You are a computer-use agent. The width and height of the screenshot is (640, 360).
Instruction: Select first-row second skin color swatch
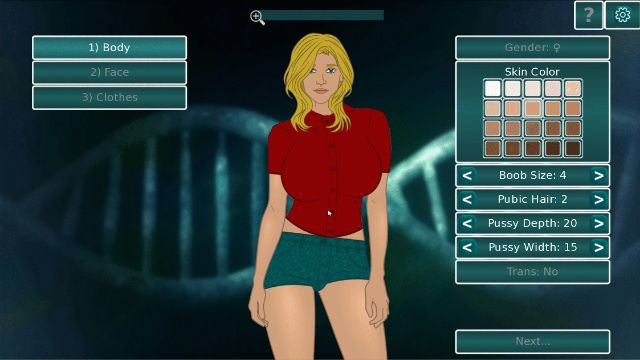point(513,88)
